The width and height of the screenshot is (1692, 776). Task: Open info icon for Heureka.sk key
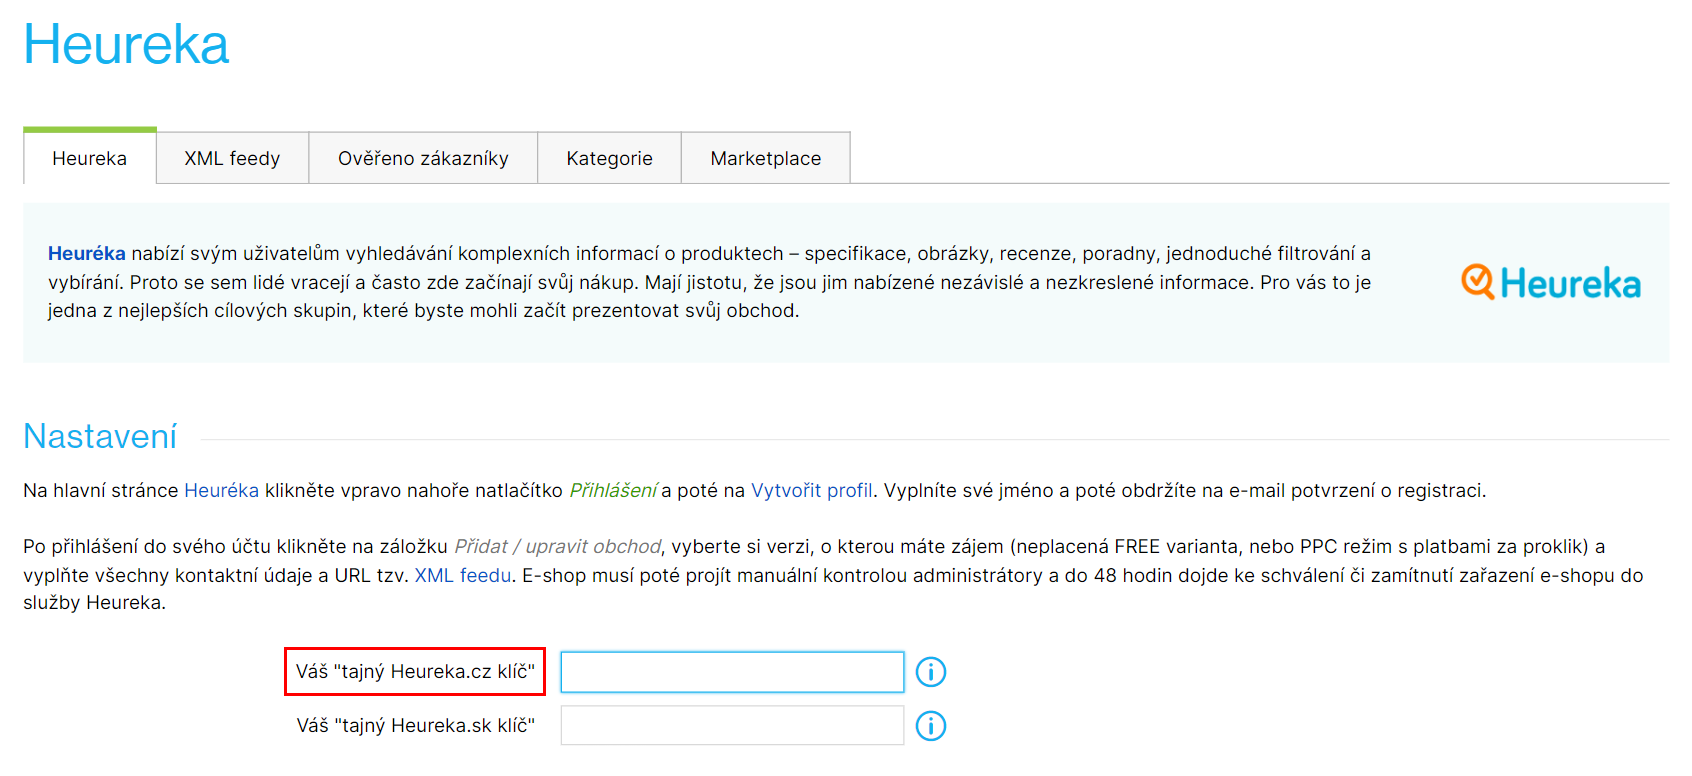(931, 726)
